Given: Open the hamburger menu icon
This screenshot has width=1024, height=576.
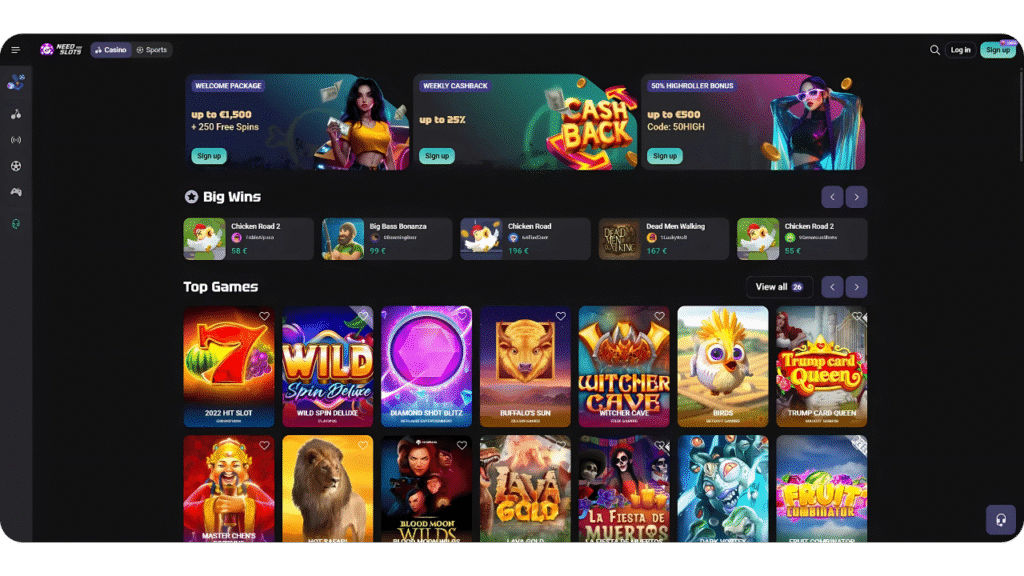Looking at the screenshot, I should point(16,50).
